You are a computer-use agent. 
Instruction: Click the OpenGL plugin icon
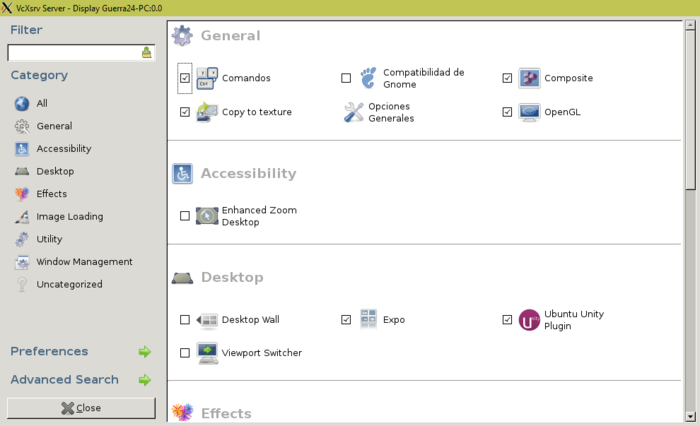pos(529,112)
